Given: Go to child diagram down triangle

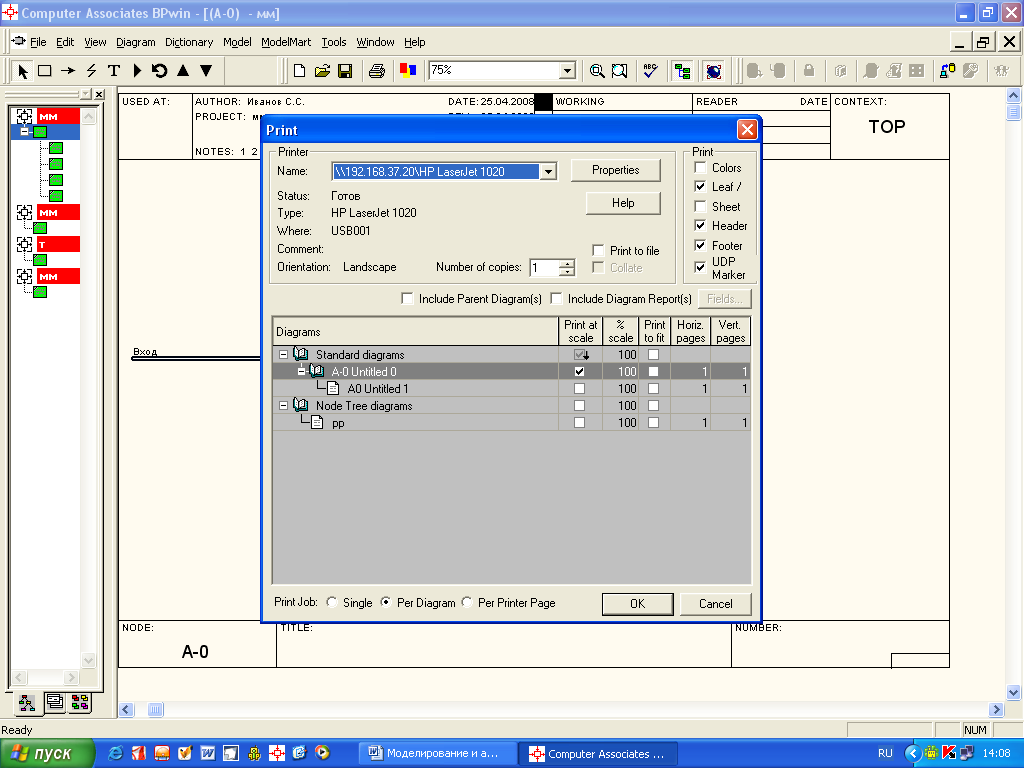Looking at the screenshot, I should click(206, 71).
